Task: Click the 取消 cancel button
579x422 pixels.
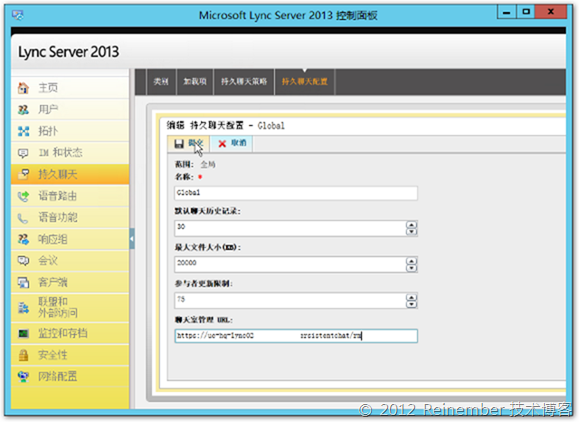Action: (232, 143)
